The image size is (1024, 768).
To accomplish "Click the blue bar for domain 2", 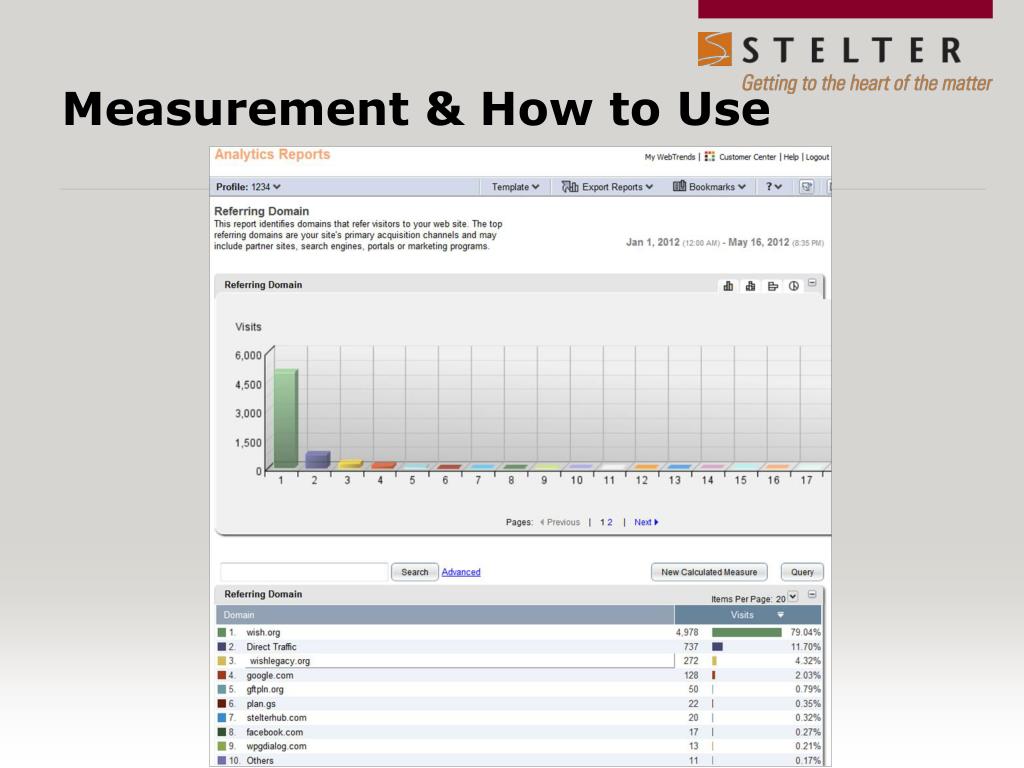I will click(x=317, y=459).
